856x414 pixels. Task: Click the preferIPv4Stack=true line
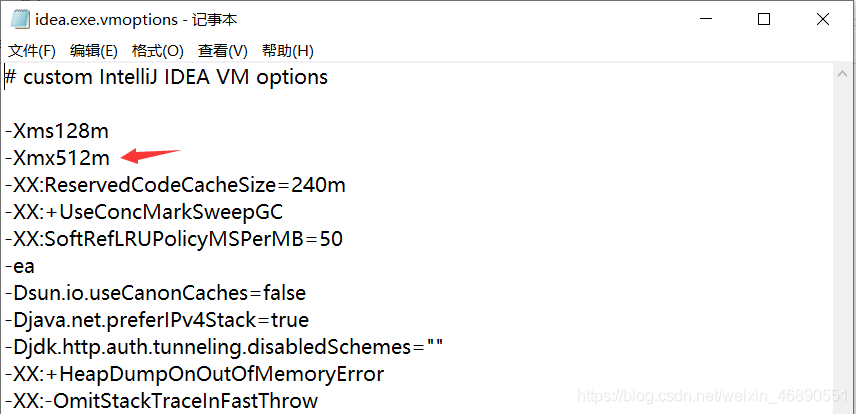click(x=157, y=320)
